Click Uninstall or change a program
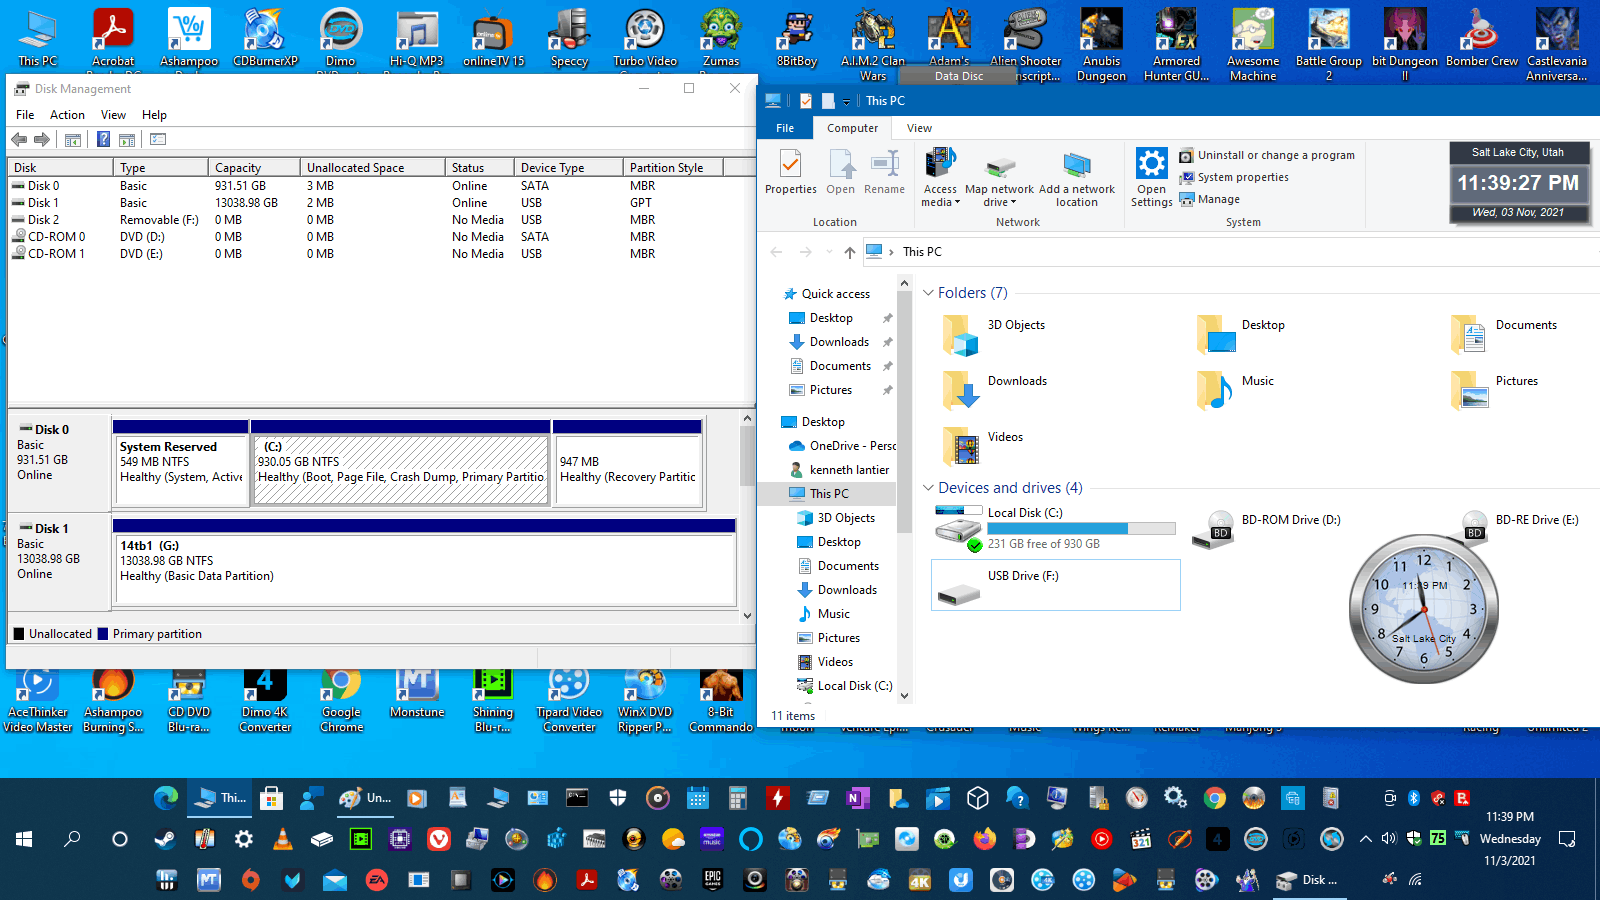 [x=1267, y=155]
